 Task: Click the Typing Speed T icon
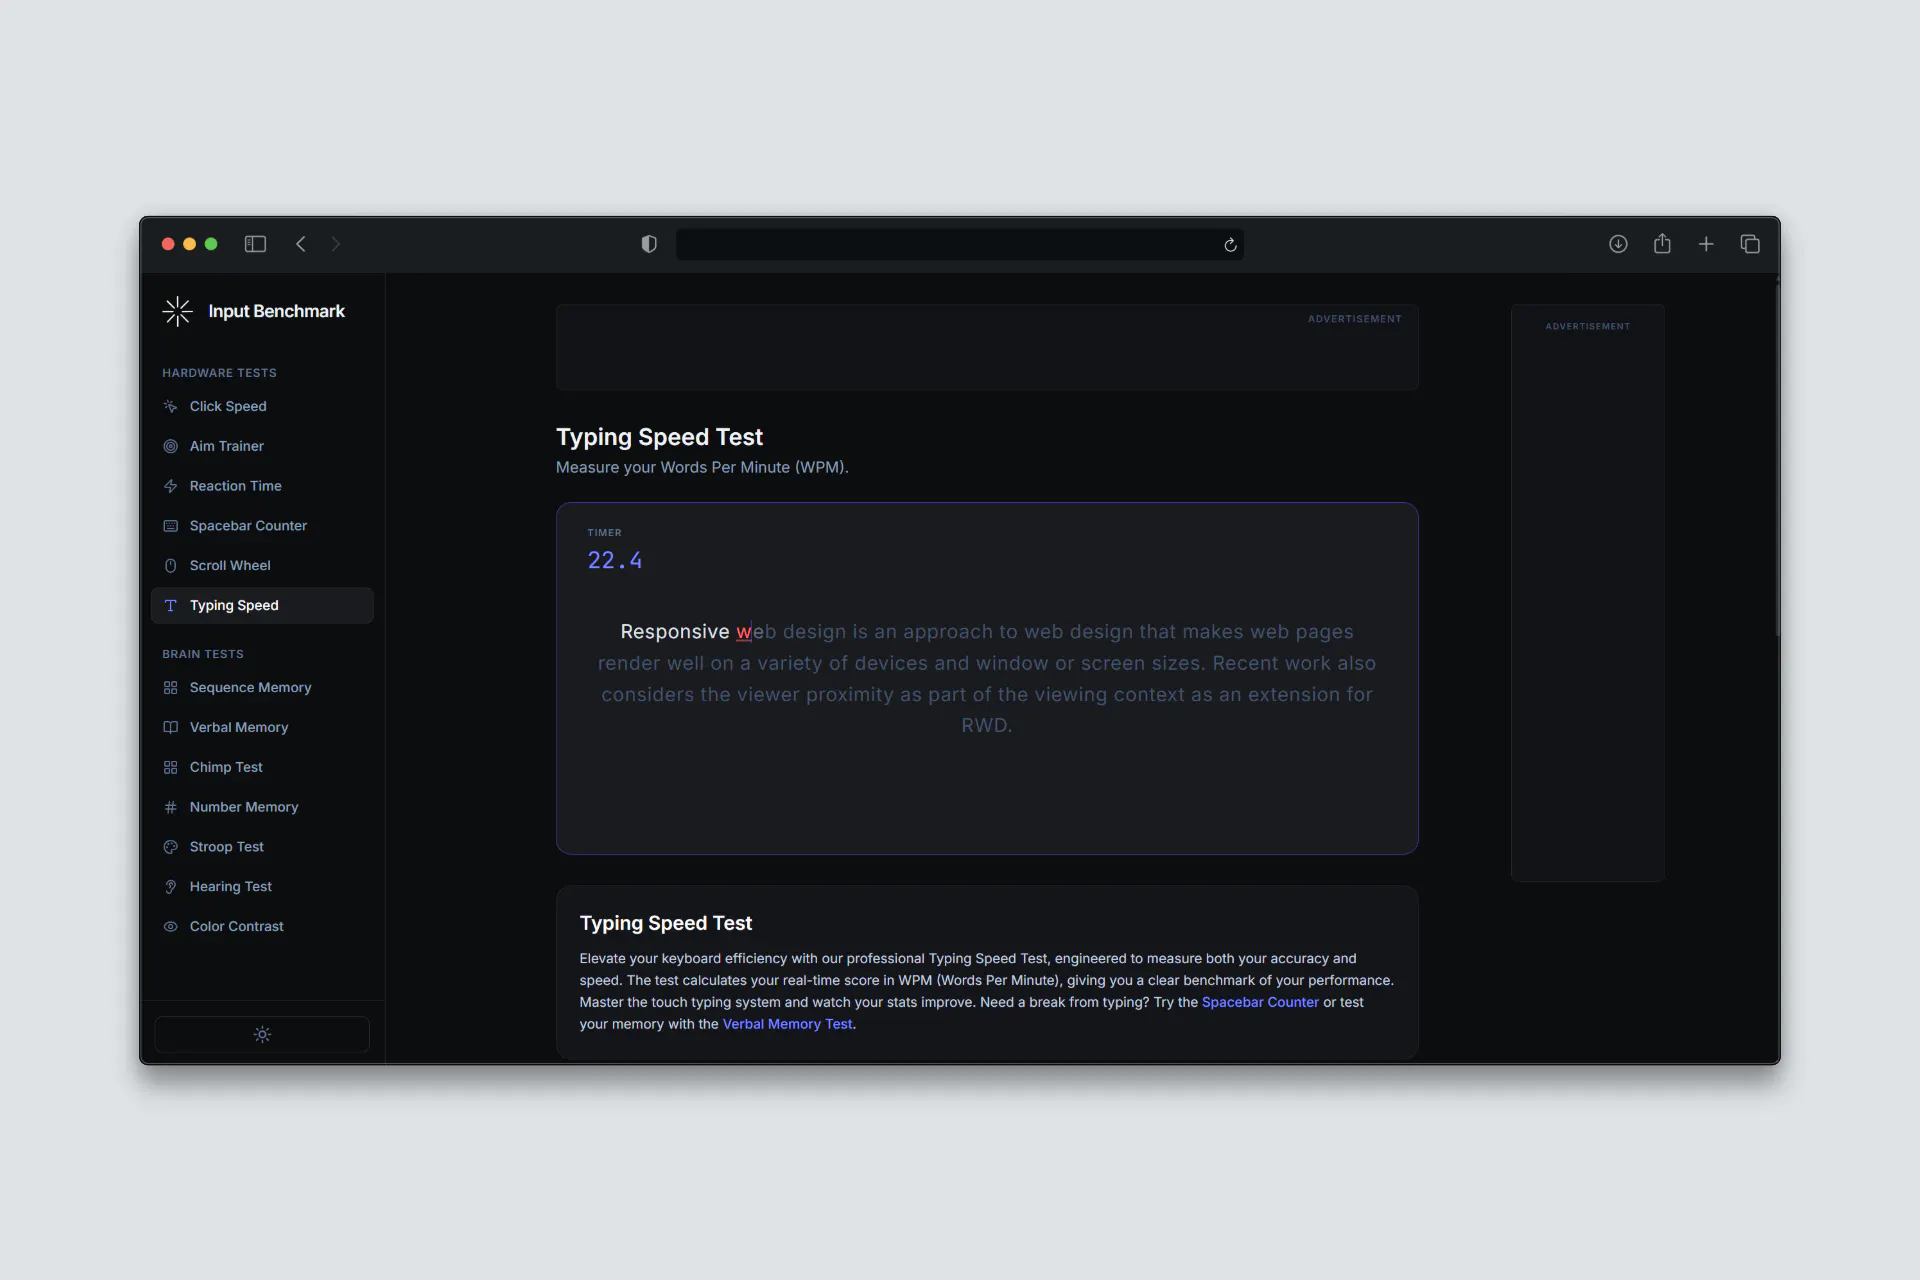point(171,606)
